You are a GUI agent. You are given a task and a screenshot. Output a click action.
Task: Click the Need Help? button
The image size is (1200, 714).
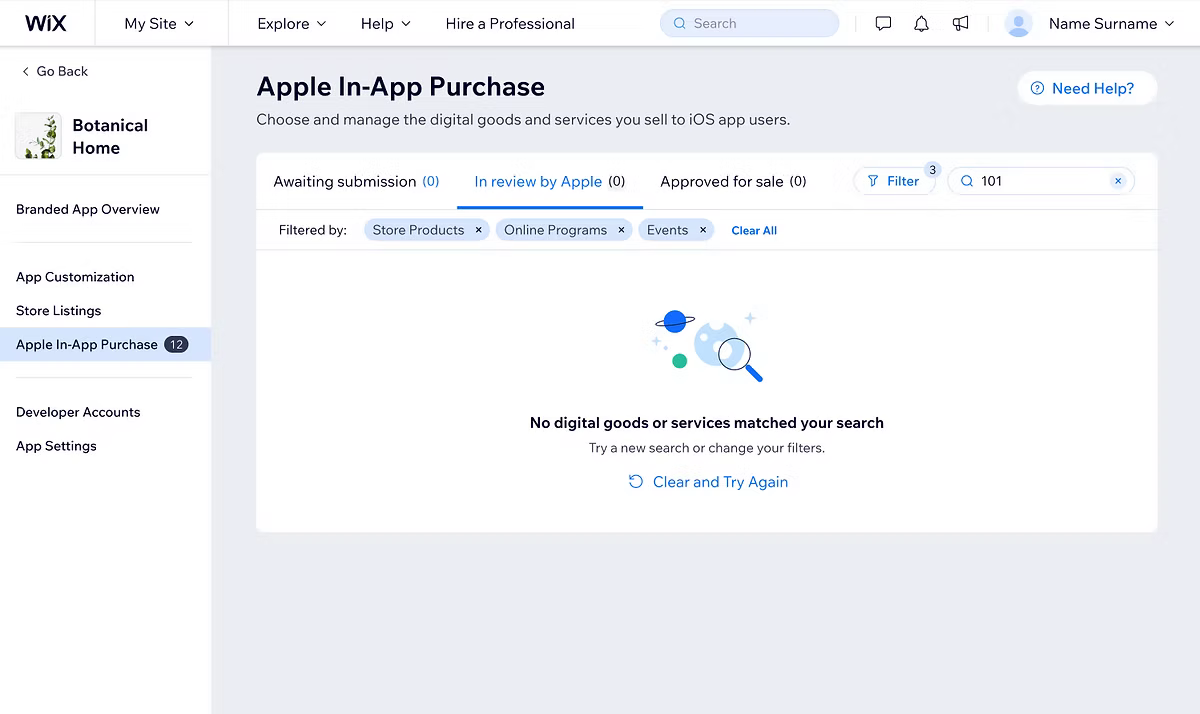[1086, 88]
